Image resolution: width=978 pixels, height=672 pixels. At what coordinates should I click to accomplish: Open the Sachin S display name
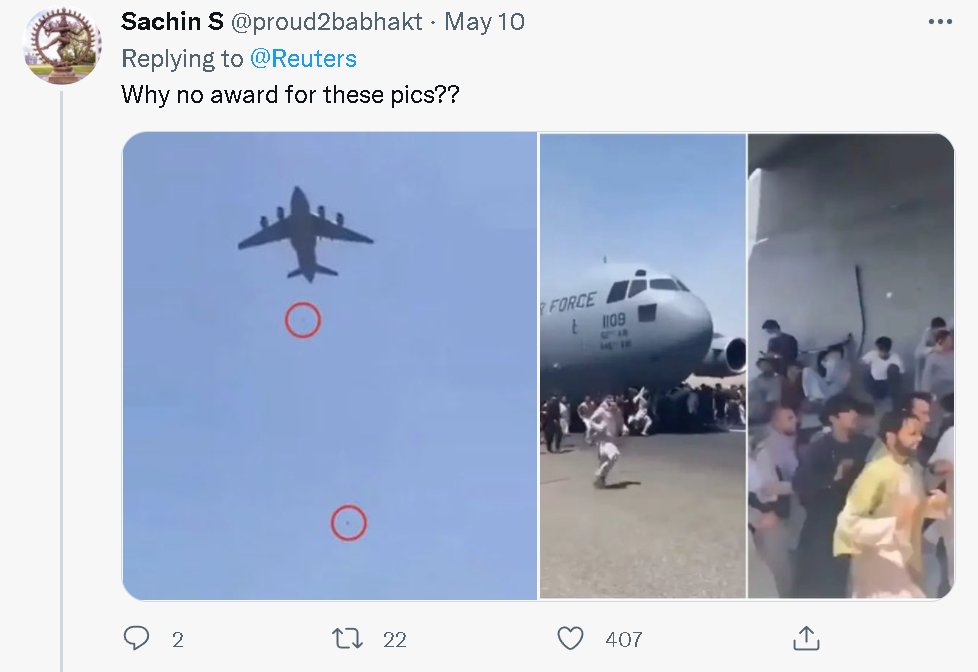point(172,22)
